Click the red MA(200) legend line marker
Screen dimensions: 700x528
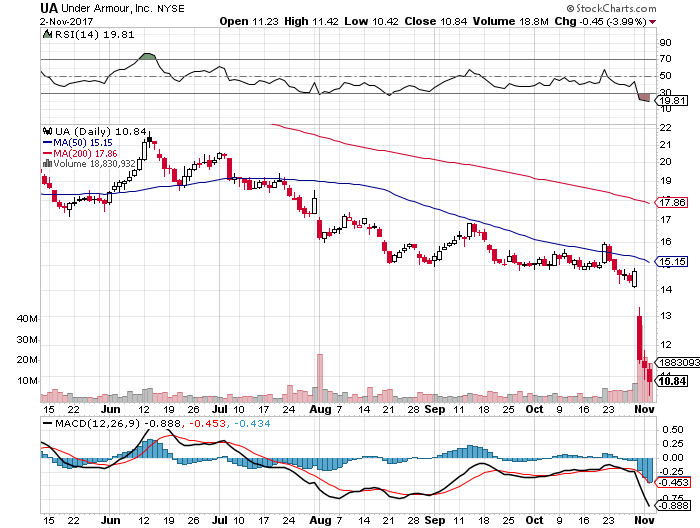click(x=46, y=153)
